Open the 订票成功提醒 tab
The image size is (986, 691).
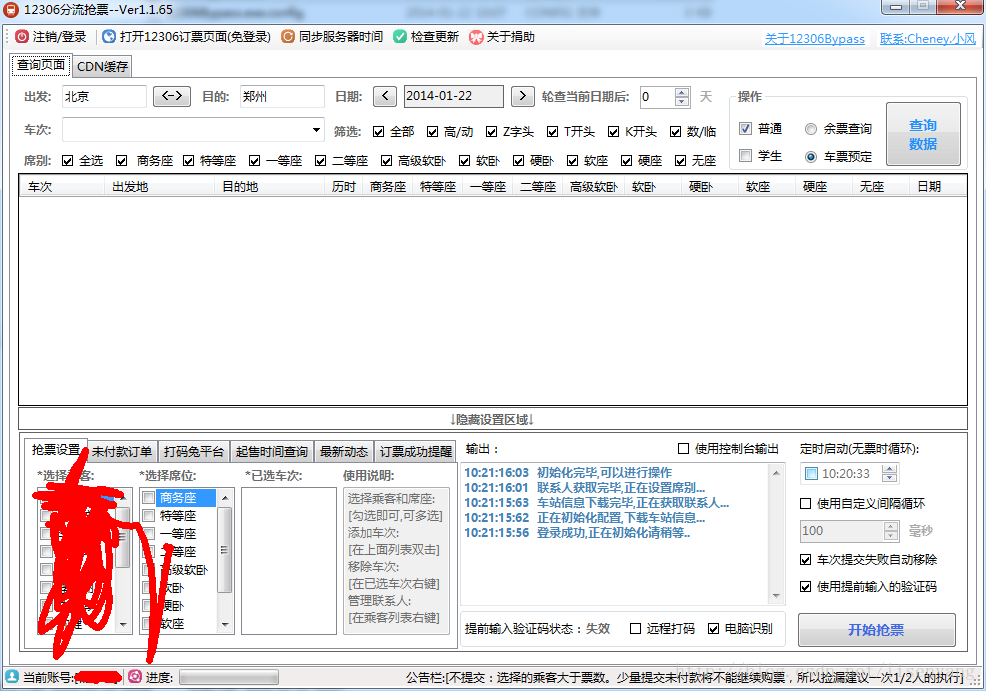tap(416, 451)
